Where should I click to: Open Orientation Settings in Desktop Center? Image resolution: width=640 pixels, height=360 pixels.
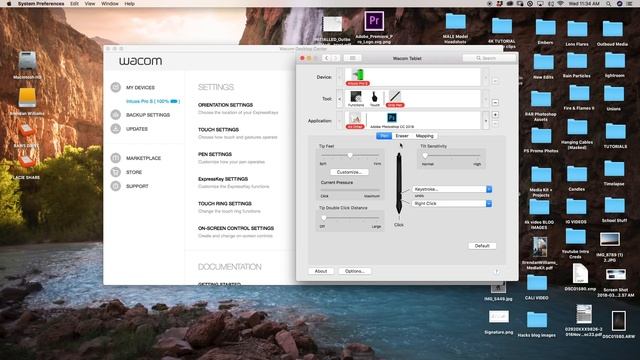225,105
